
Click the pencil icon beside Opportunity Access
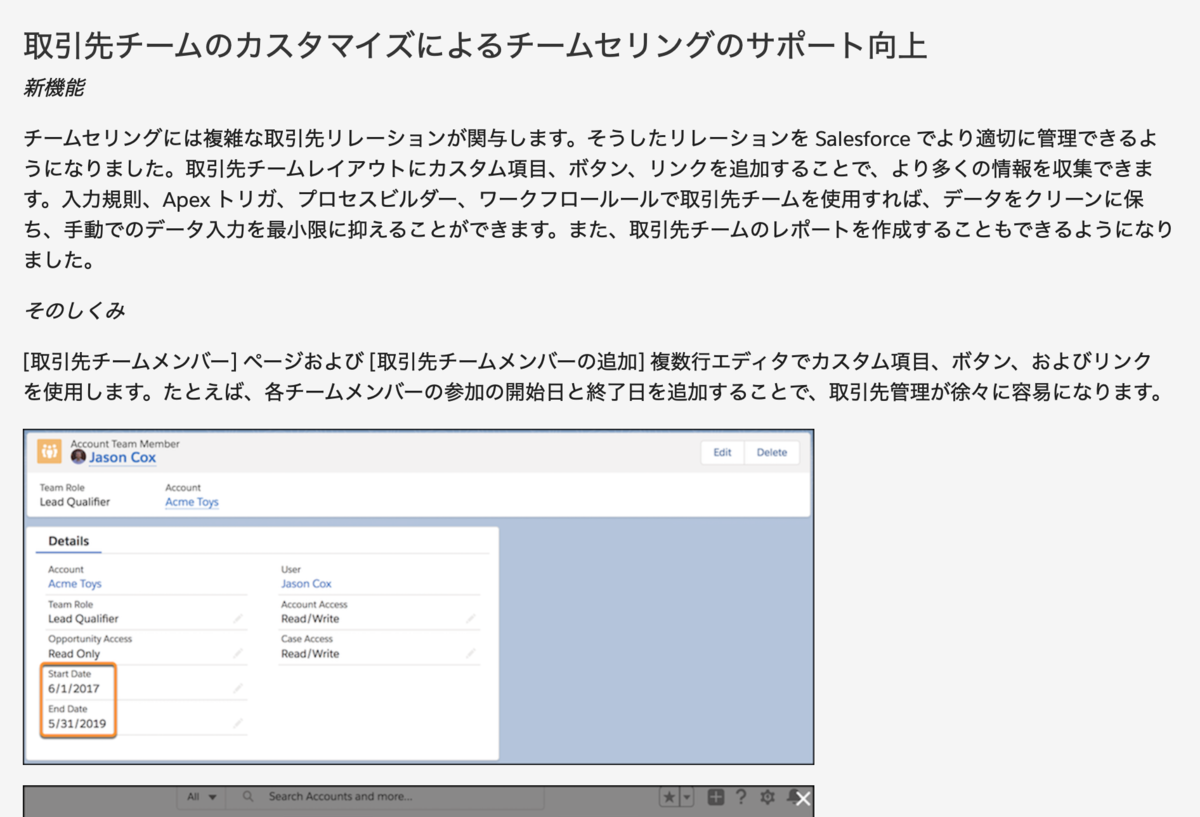point(238,653)
